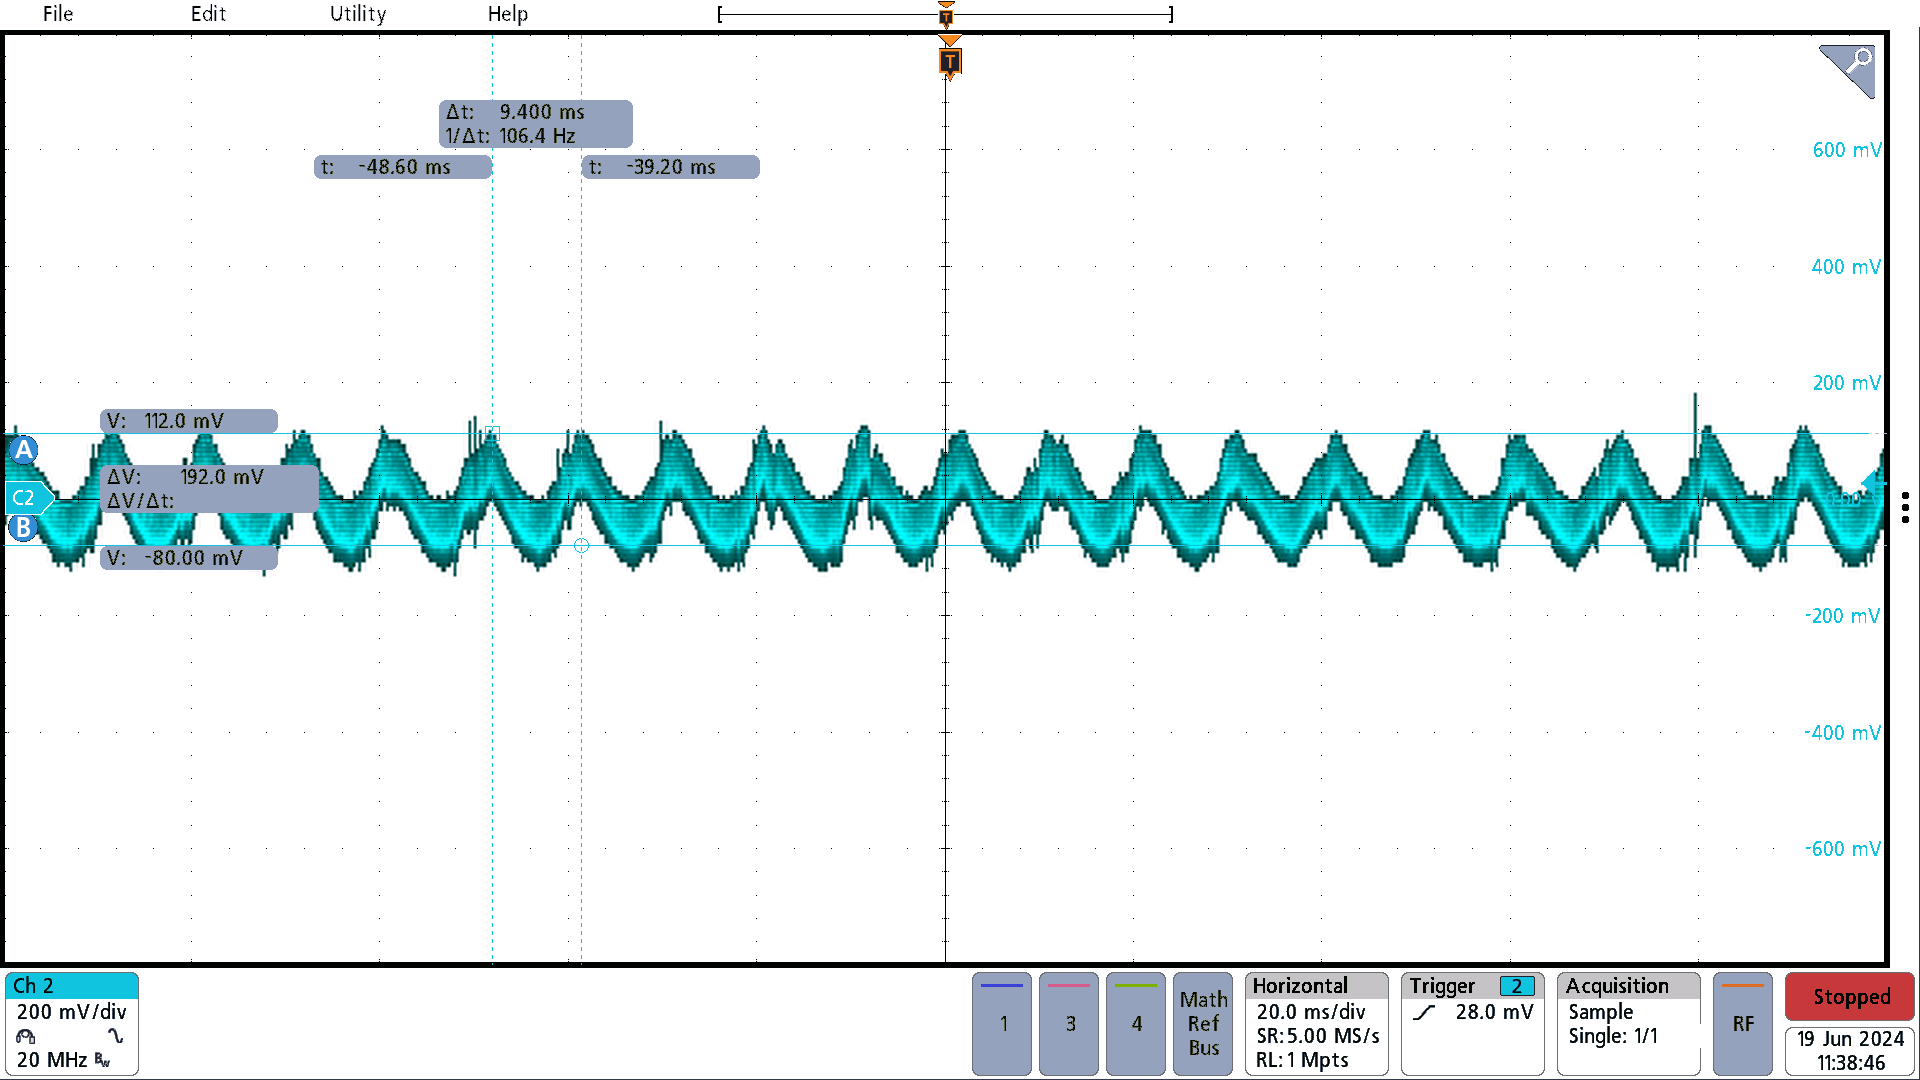The height and width of the screenshot is (1080, 1920).
Task: Click cursor A horizontal bar handle
Action: coord(24,450)
